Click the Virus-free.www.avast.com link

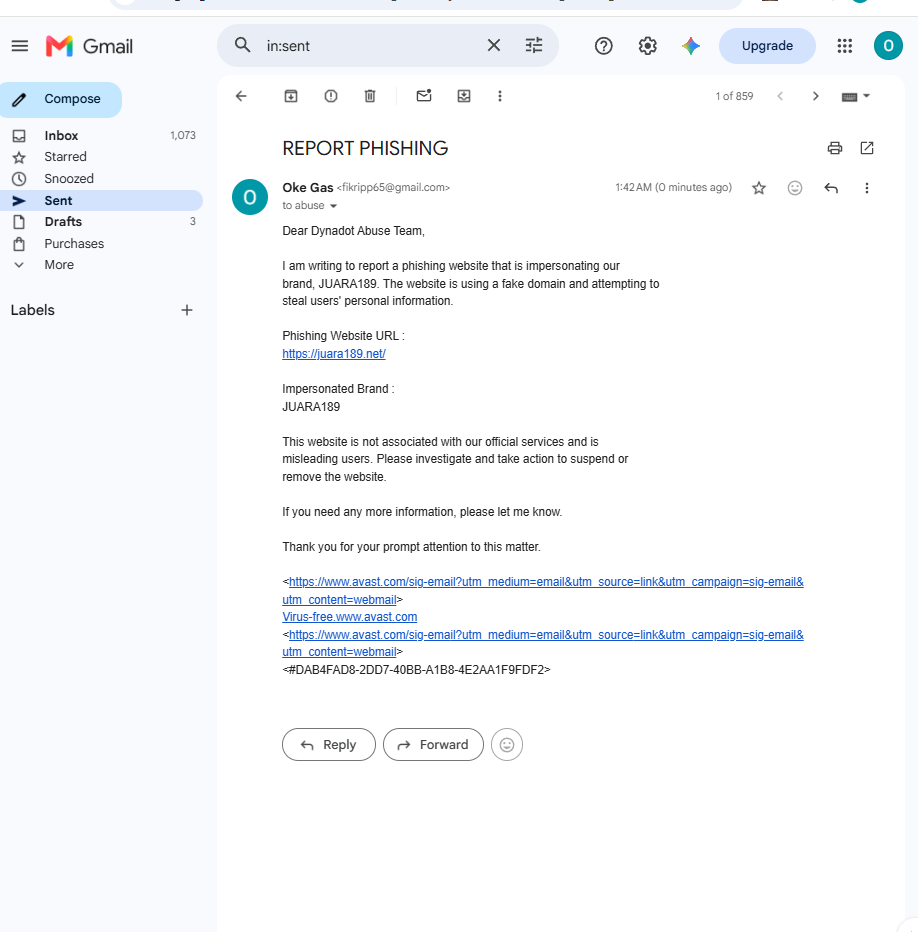pyautogui.click(x=350, y=617)
